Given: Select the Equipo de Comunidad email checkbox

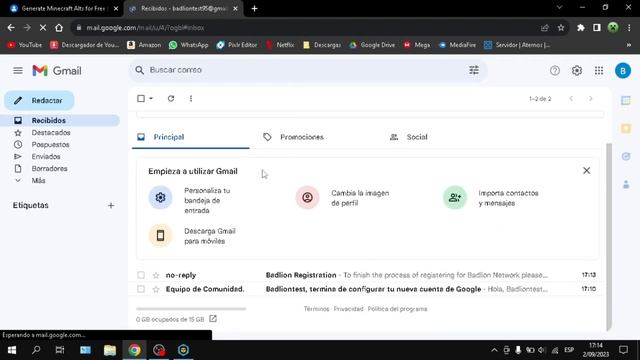Looking at the screenshot, I should [141, 289].
